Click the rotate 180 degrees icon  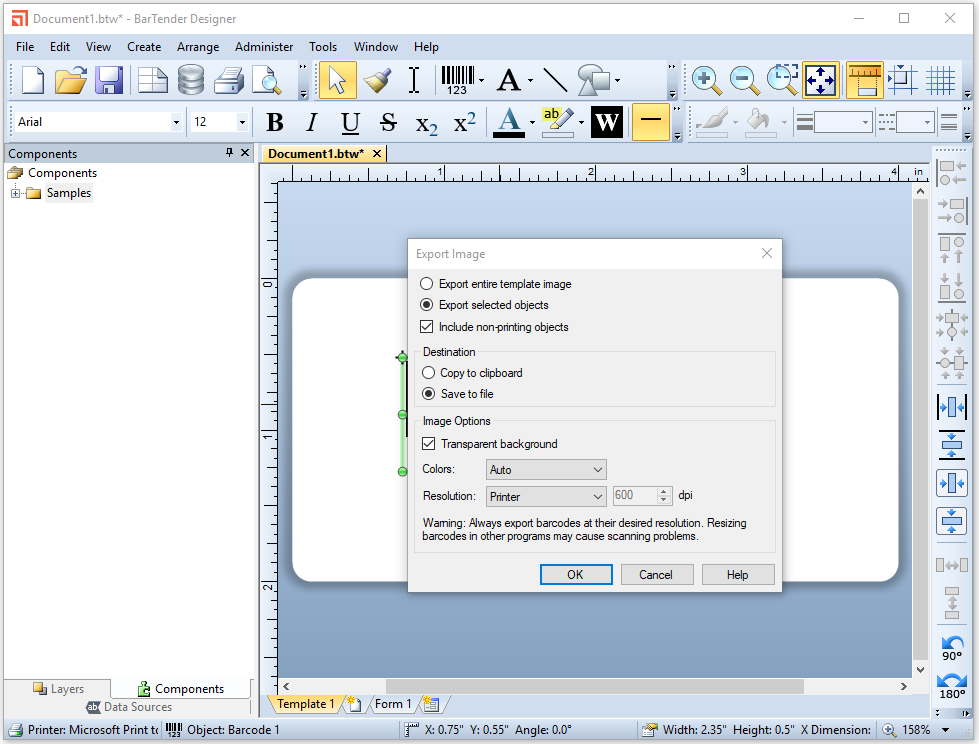[952, 687]
